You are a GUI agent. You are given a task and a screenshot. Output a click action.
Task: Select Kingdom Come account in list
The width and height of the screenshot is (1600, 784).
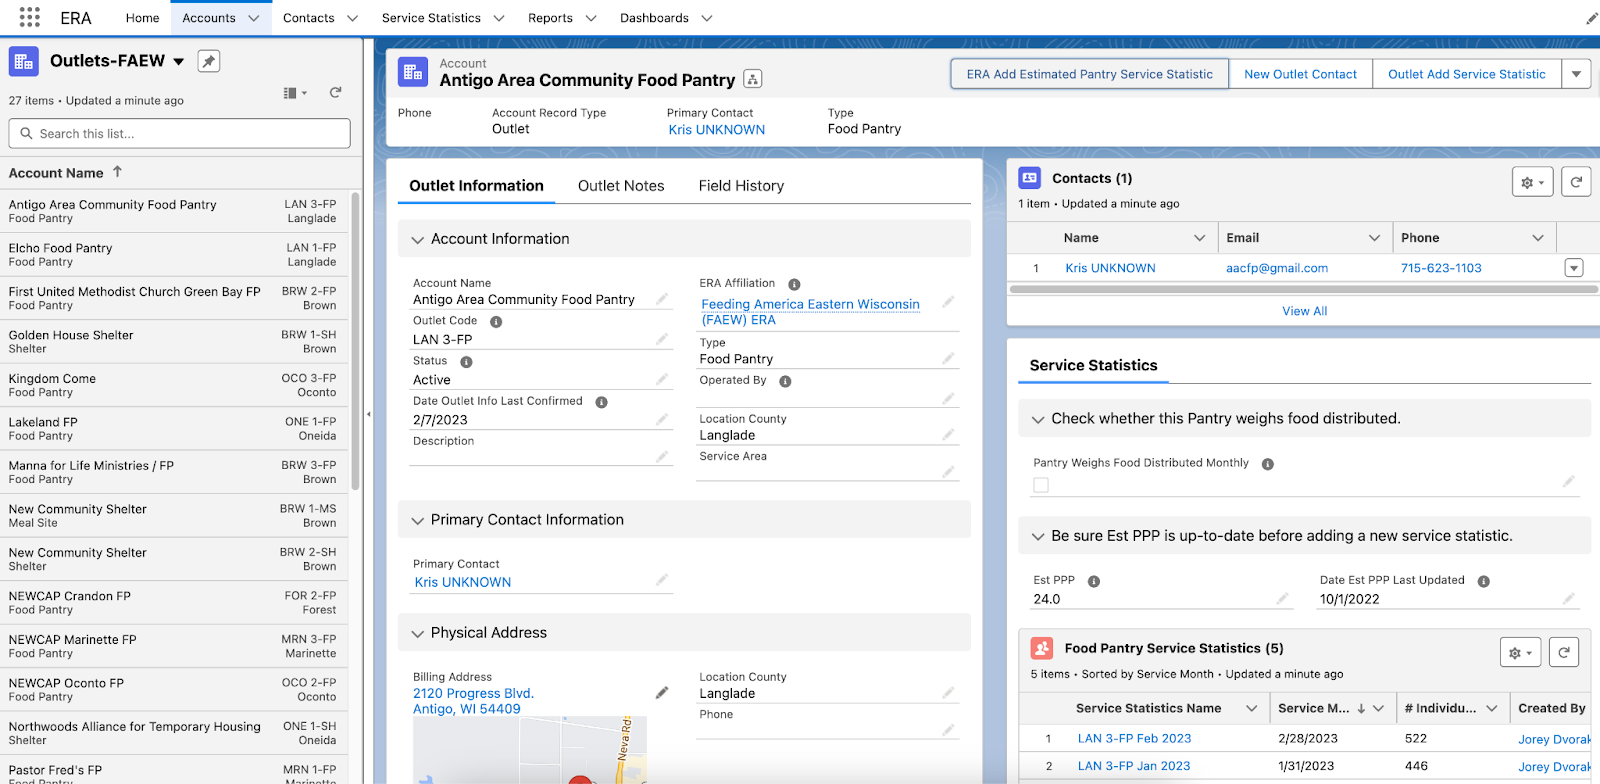(x=52, y=379)
